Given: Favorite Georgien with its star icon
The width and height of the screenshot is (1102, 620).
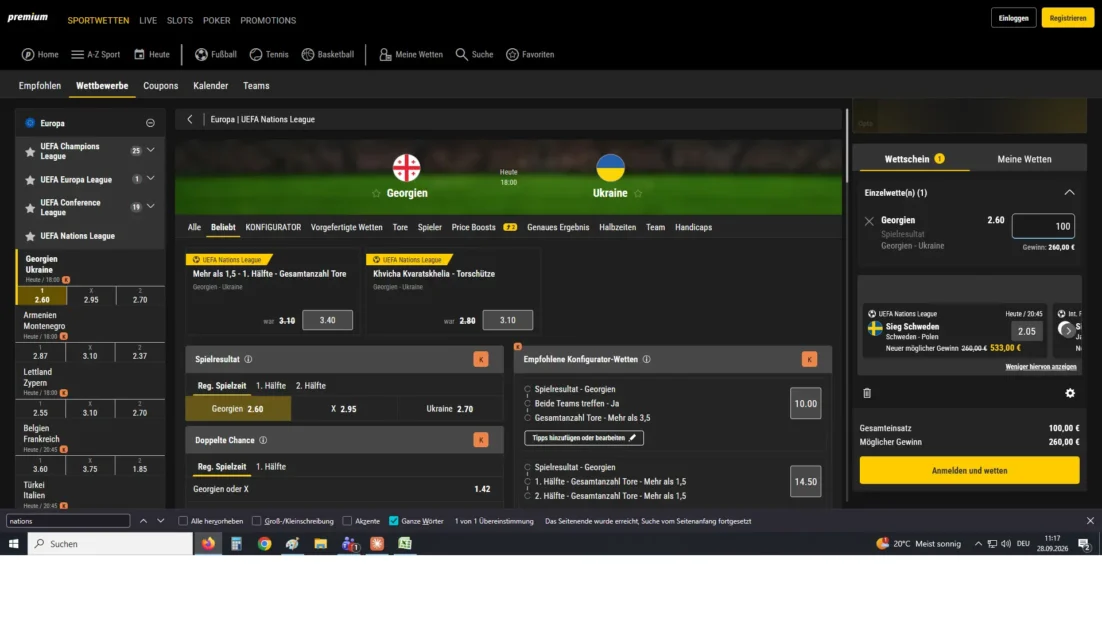Looking at the screenshot, I should click(376, 193).
